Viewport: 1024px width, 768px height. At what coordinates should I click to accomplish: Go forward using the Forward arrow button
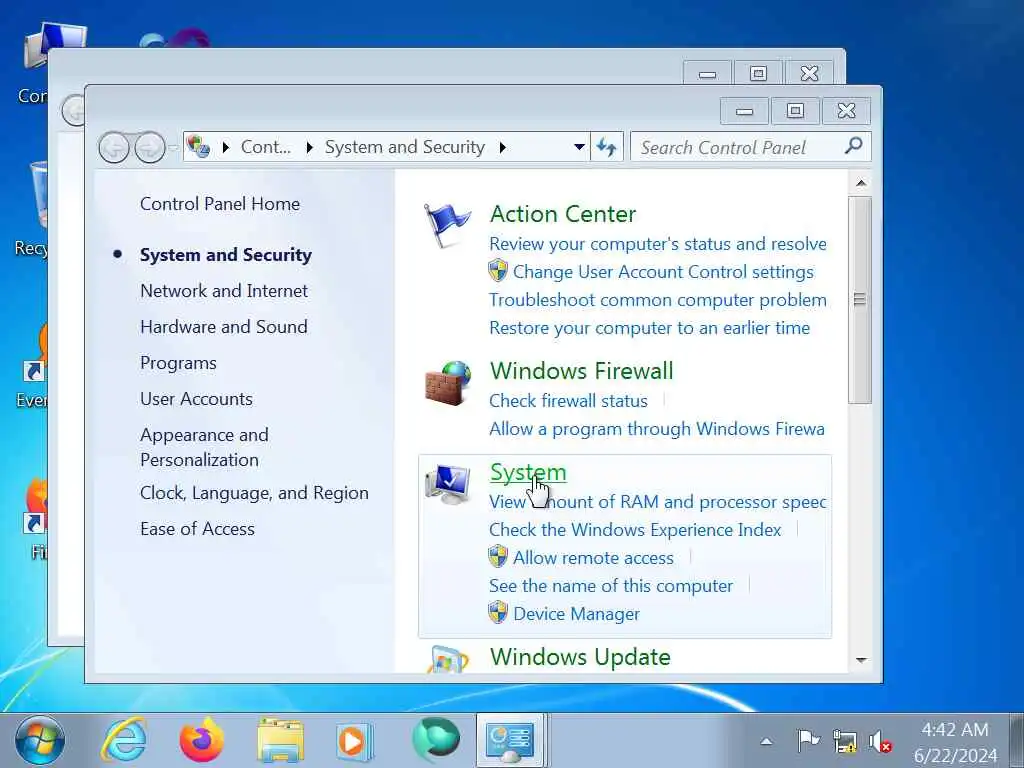click(150, 148)
